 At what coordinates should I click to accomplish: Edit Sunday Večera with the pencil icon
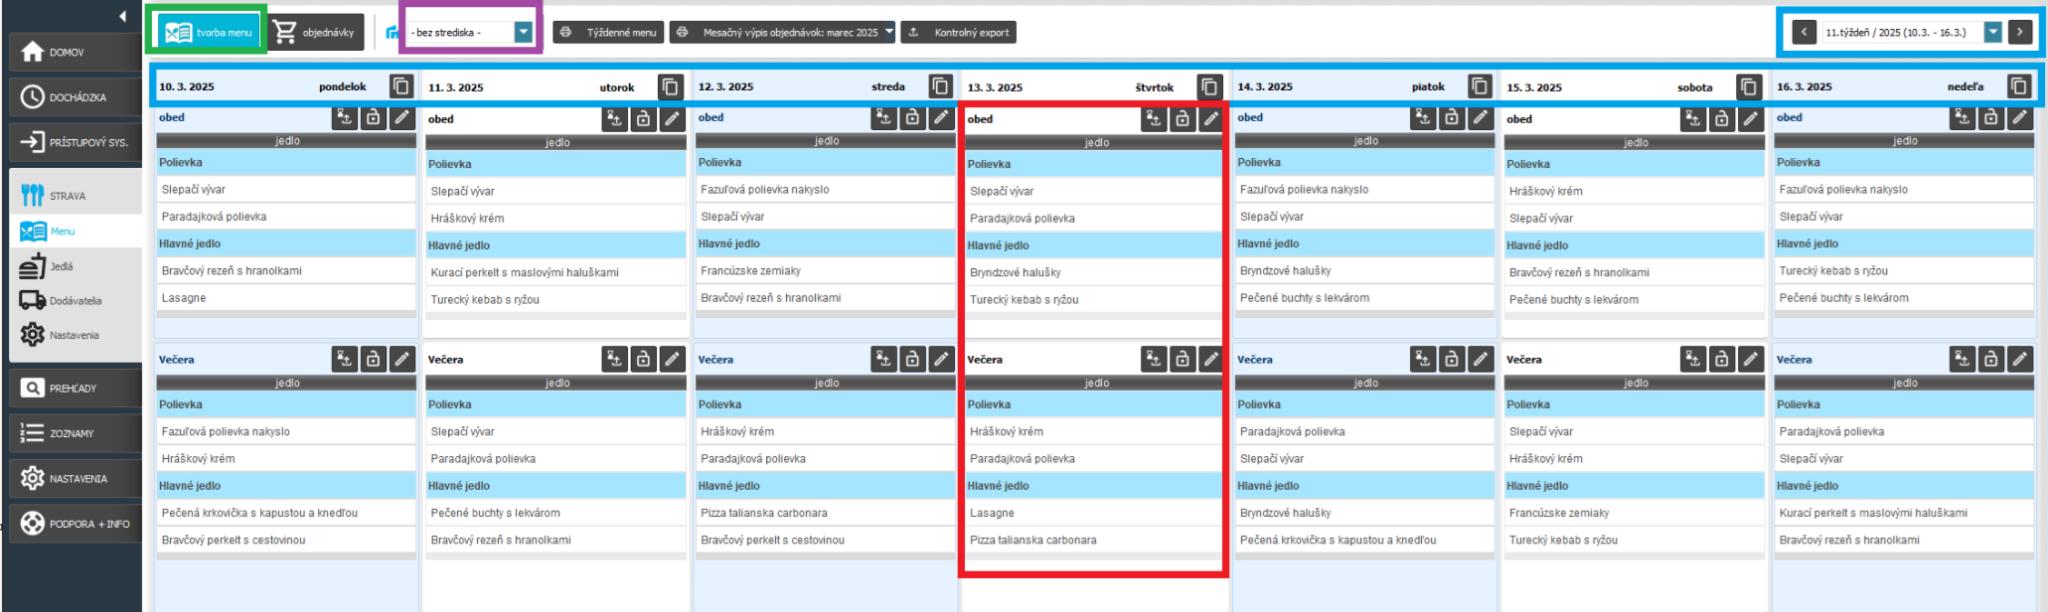2020,359
